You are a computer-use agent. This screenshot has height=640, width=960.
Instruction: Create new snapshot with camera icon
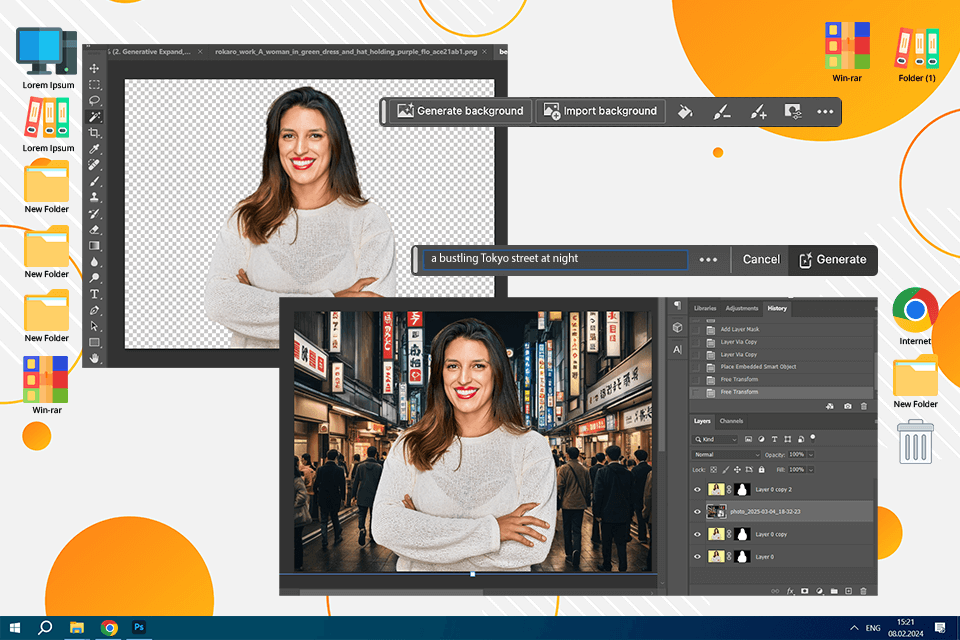click(x=847, y=406)
